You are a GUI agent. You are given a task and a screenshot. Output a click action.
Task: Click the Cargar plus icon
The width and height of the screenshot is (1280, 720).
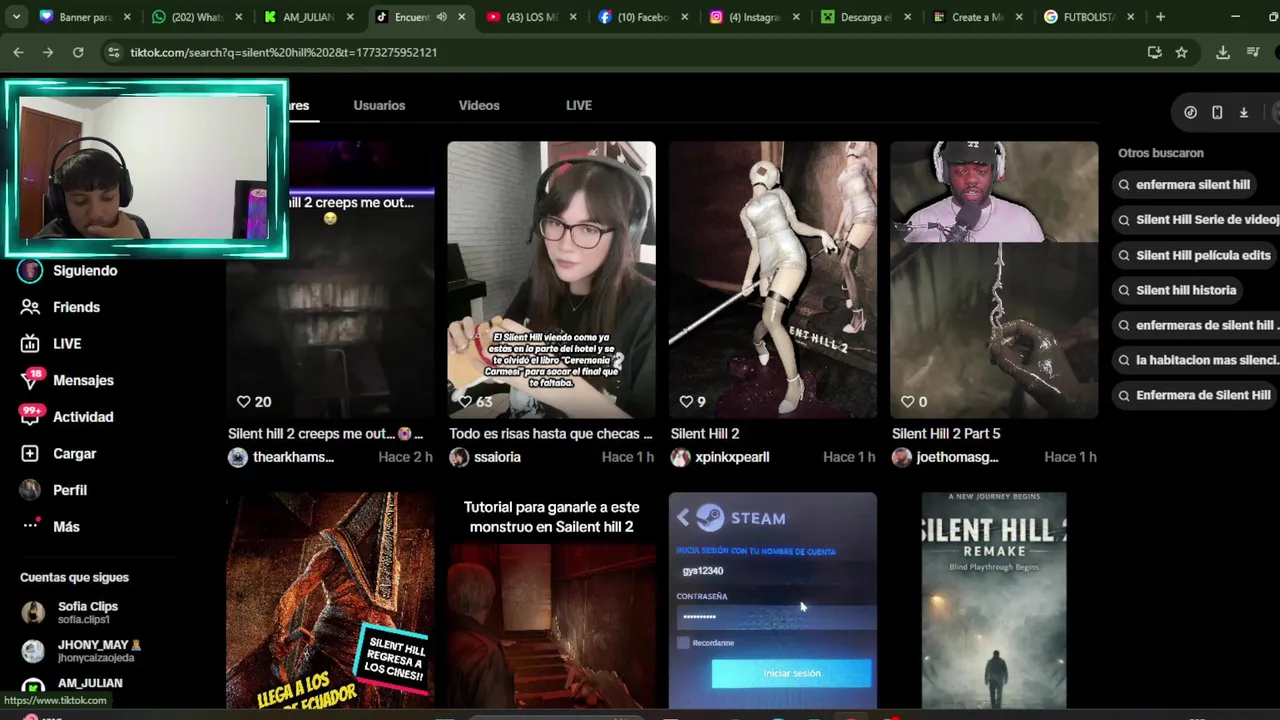click(31, 453)
